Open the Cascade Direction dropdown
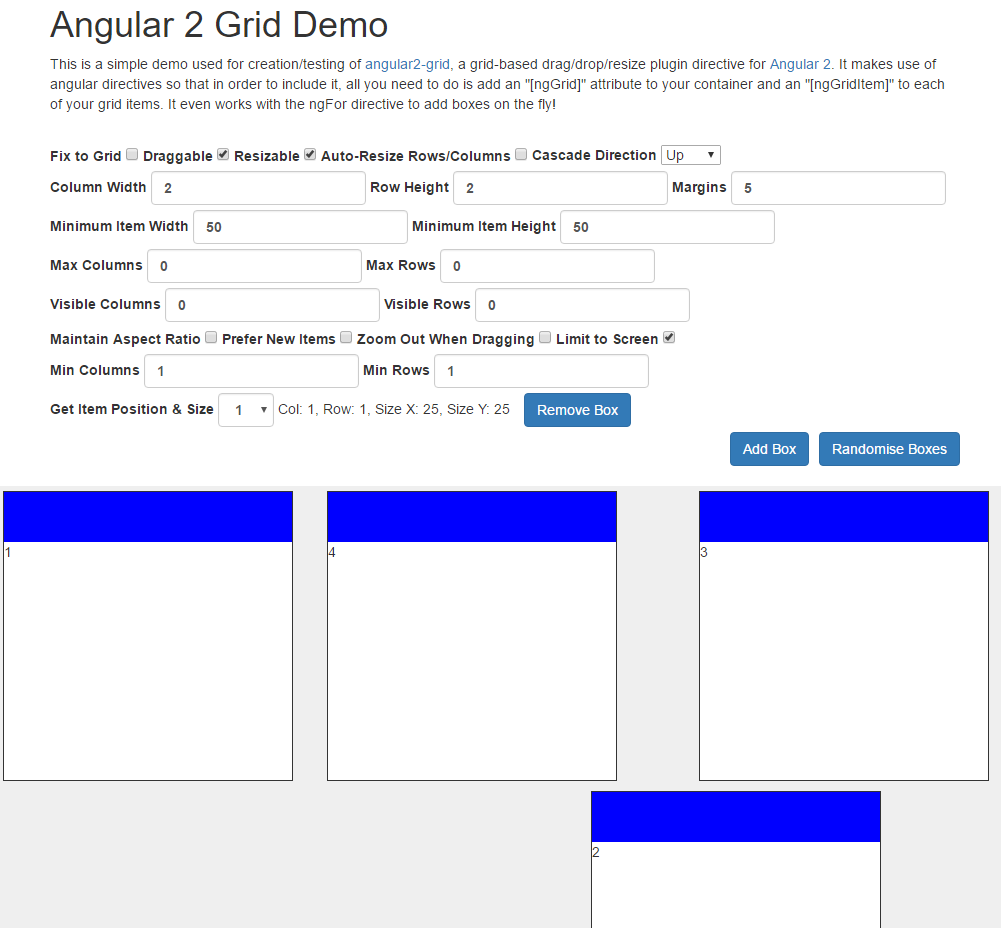 click(691, 155)
